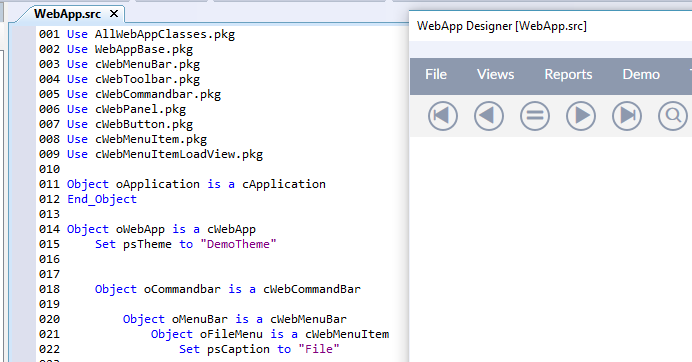Screen dimensions: 692x362
Task: Click "cWebMenuBar.pkg" on line 003
Action: coord(147,64)
